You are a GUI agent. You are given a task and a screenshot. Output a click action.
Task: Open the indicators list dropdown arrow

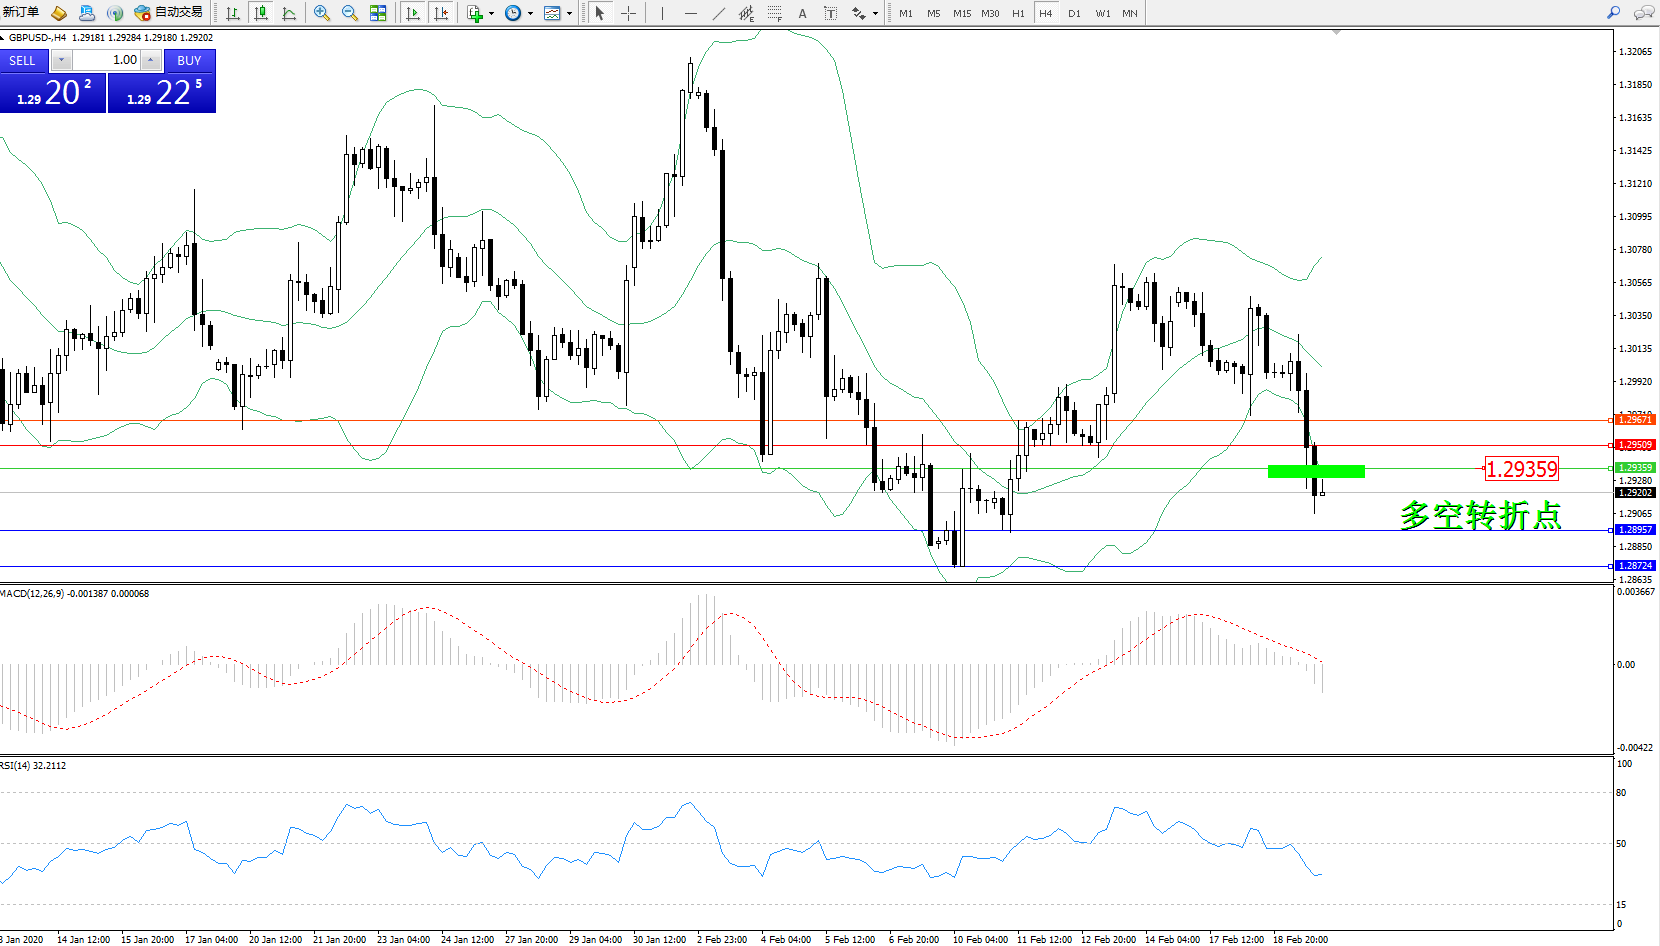(491, 14)
